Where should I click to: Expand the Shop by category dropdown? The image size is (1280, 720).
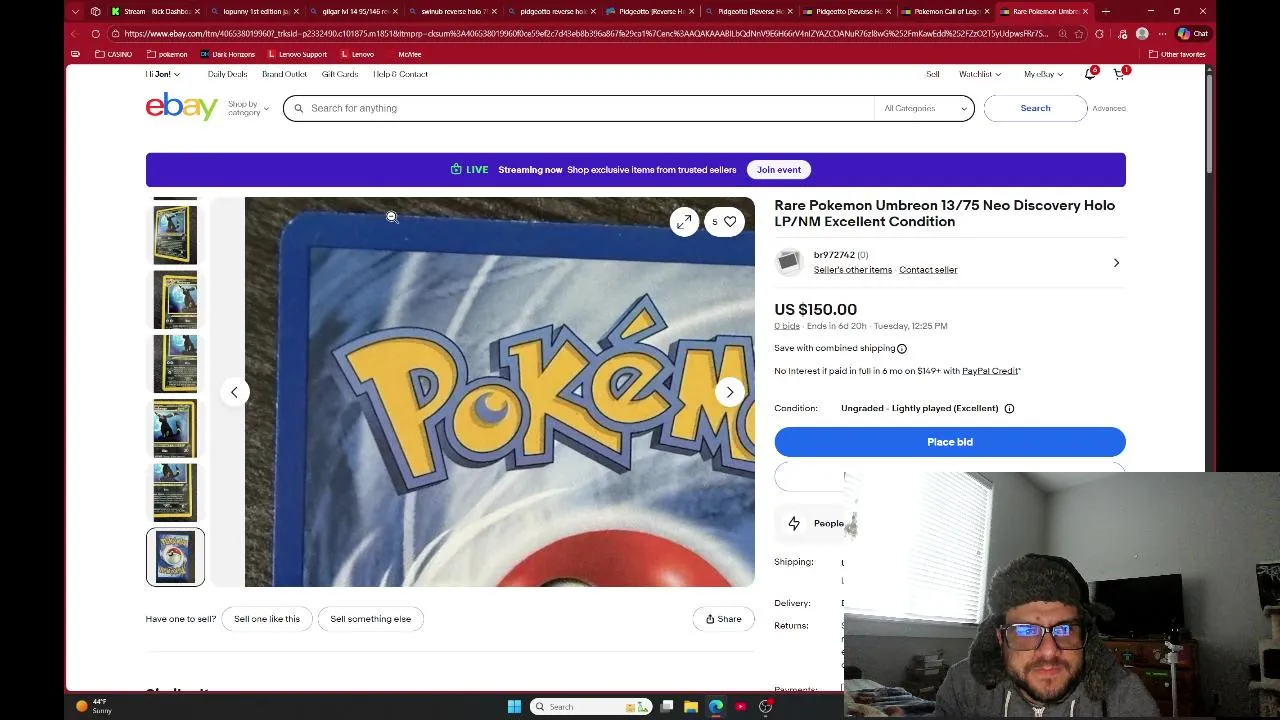248,108
